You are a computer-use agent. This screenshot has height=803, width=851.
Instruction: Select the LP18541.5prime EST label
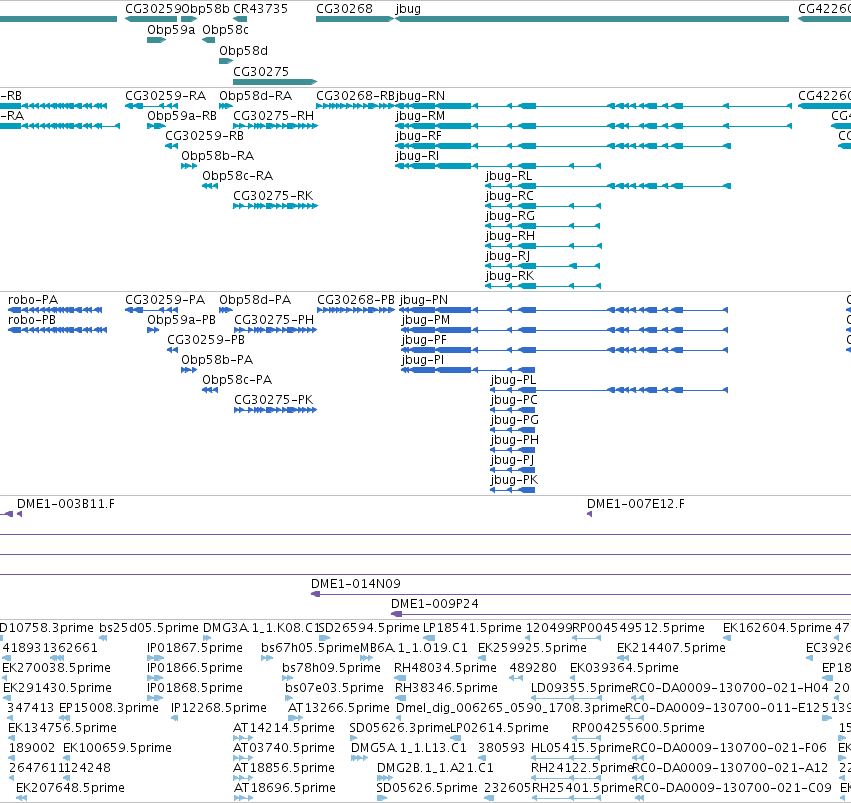tap(472, 628)
